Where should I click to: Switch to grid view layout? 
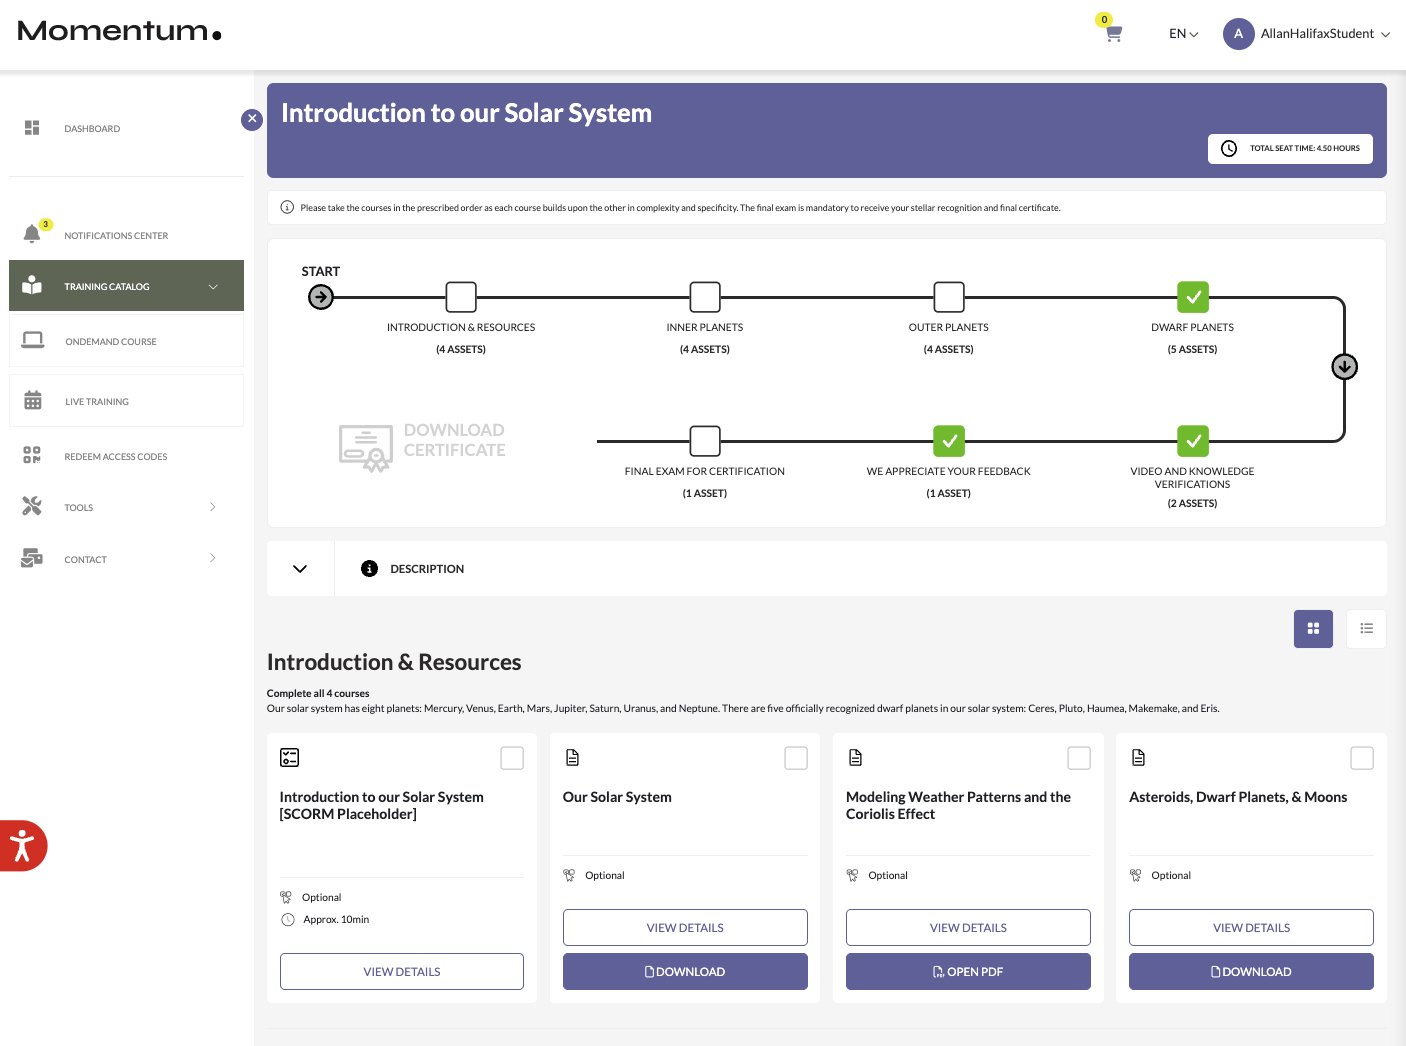(1313, 629)
